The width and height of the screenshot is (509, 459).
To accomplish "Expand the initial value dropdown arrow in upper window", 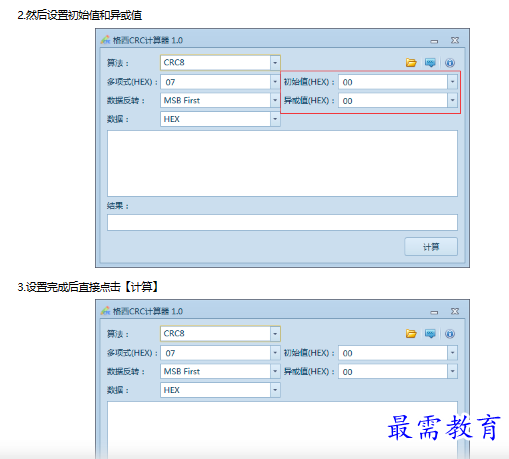I will pos(452,82).
